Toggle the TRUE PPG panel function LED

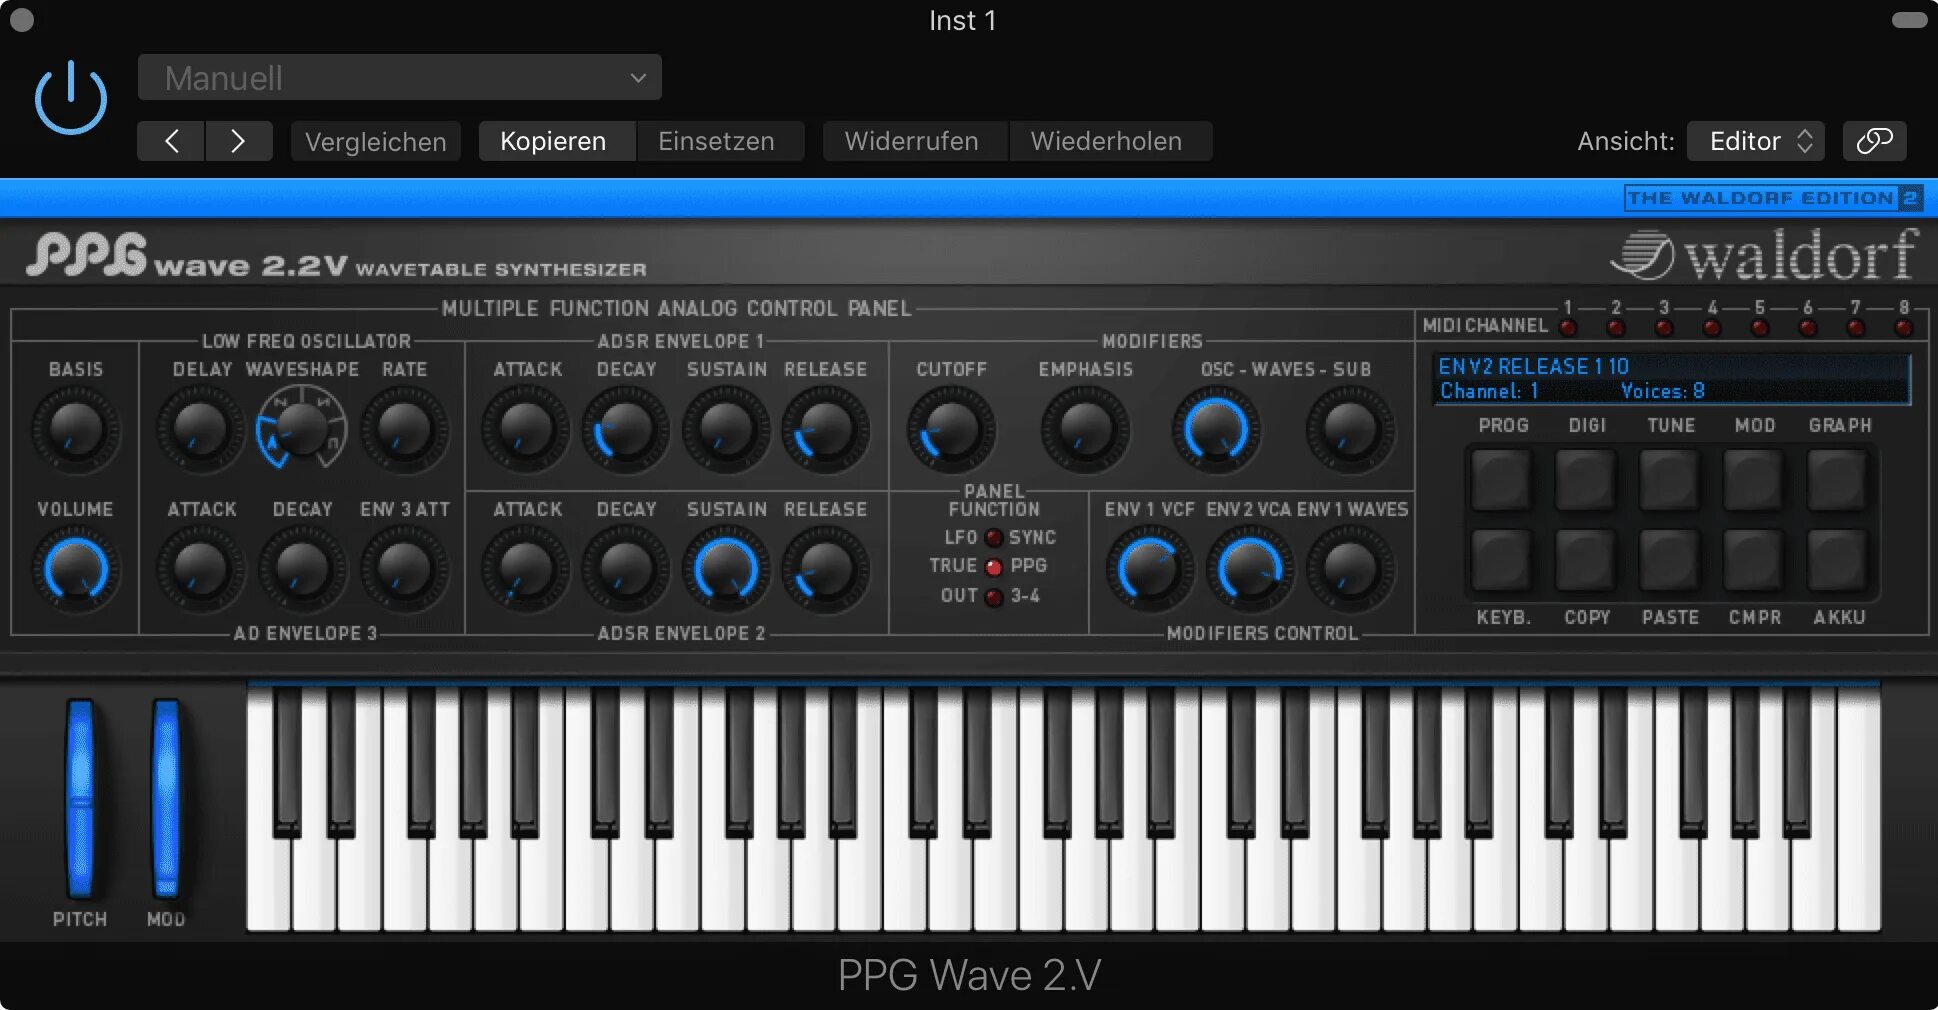994,567
